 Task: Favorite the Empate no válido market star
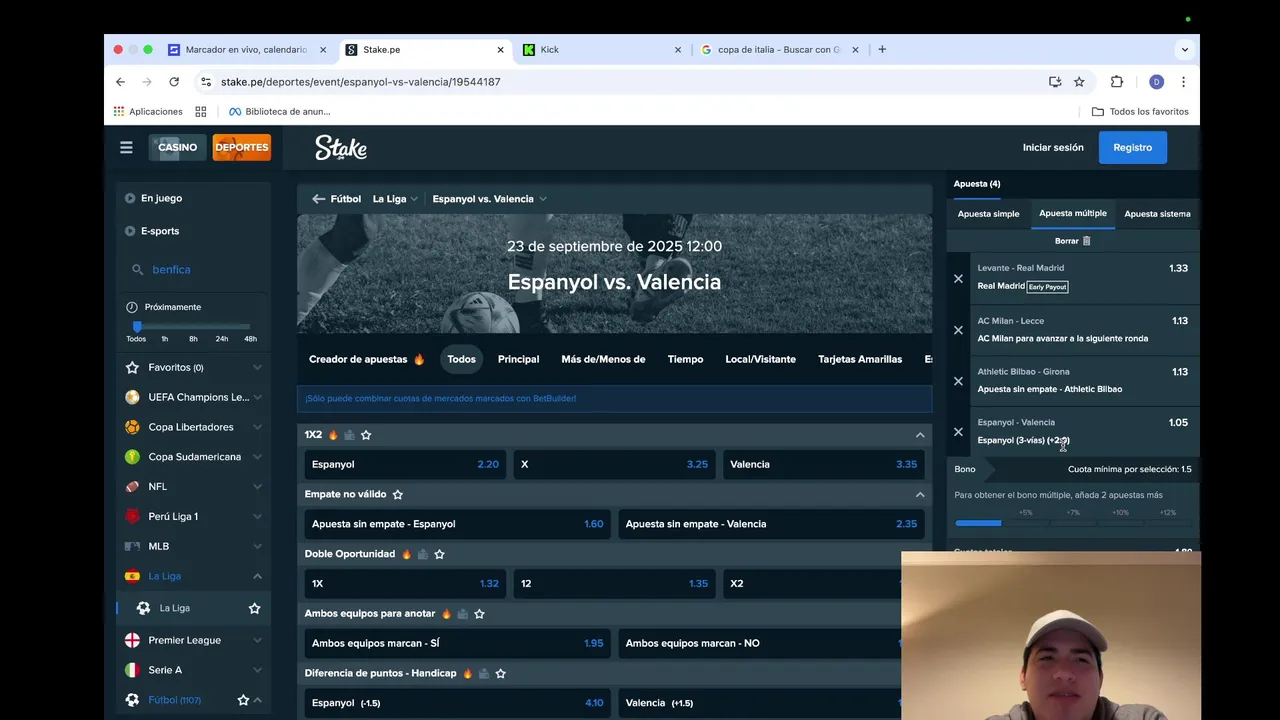(x=398, y=494)
